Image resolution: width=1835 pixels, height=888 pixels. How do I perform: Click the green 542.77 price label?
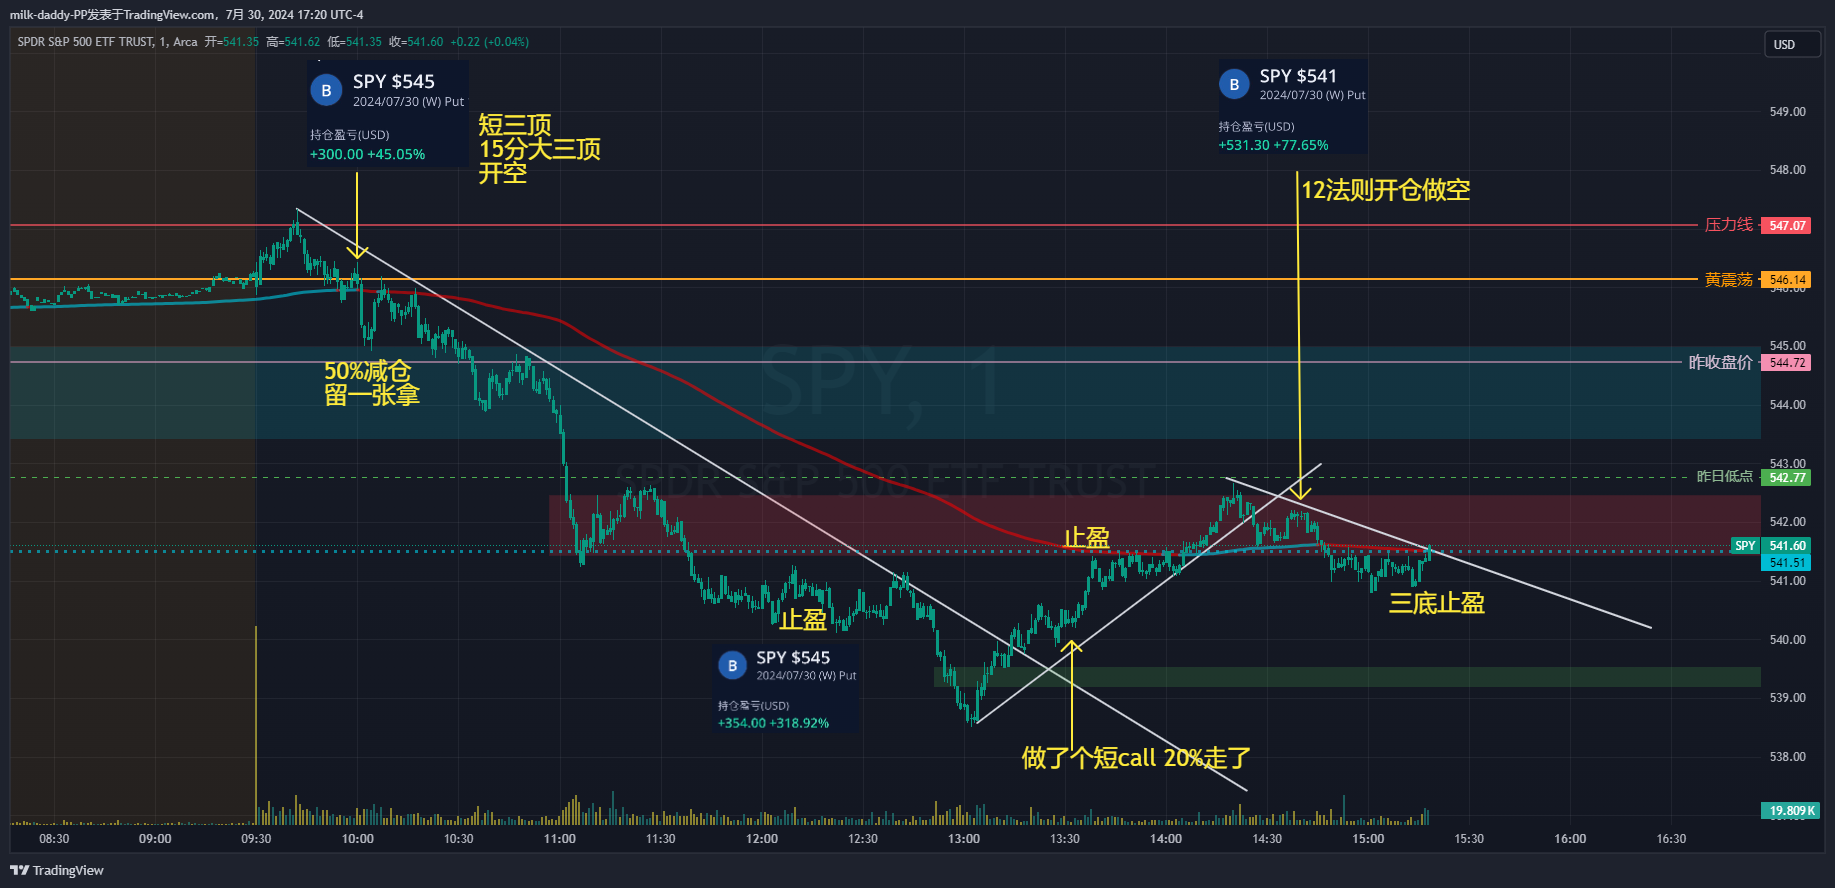(x=1786, y=478)
